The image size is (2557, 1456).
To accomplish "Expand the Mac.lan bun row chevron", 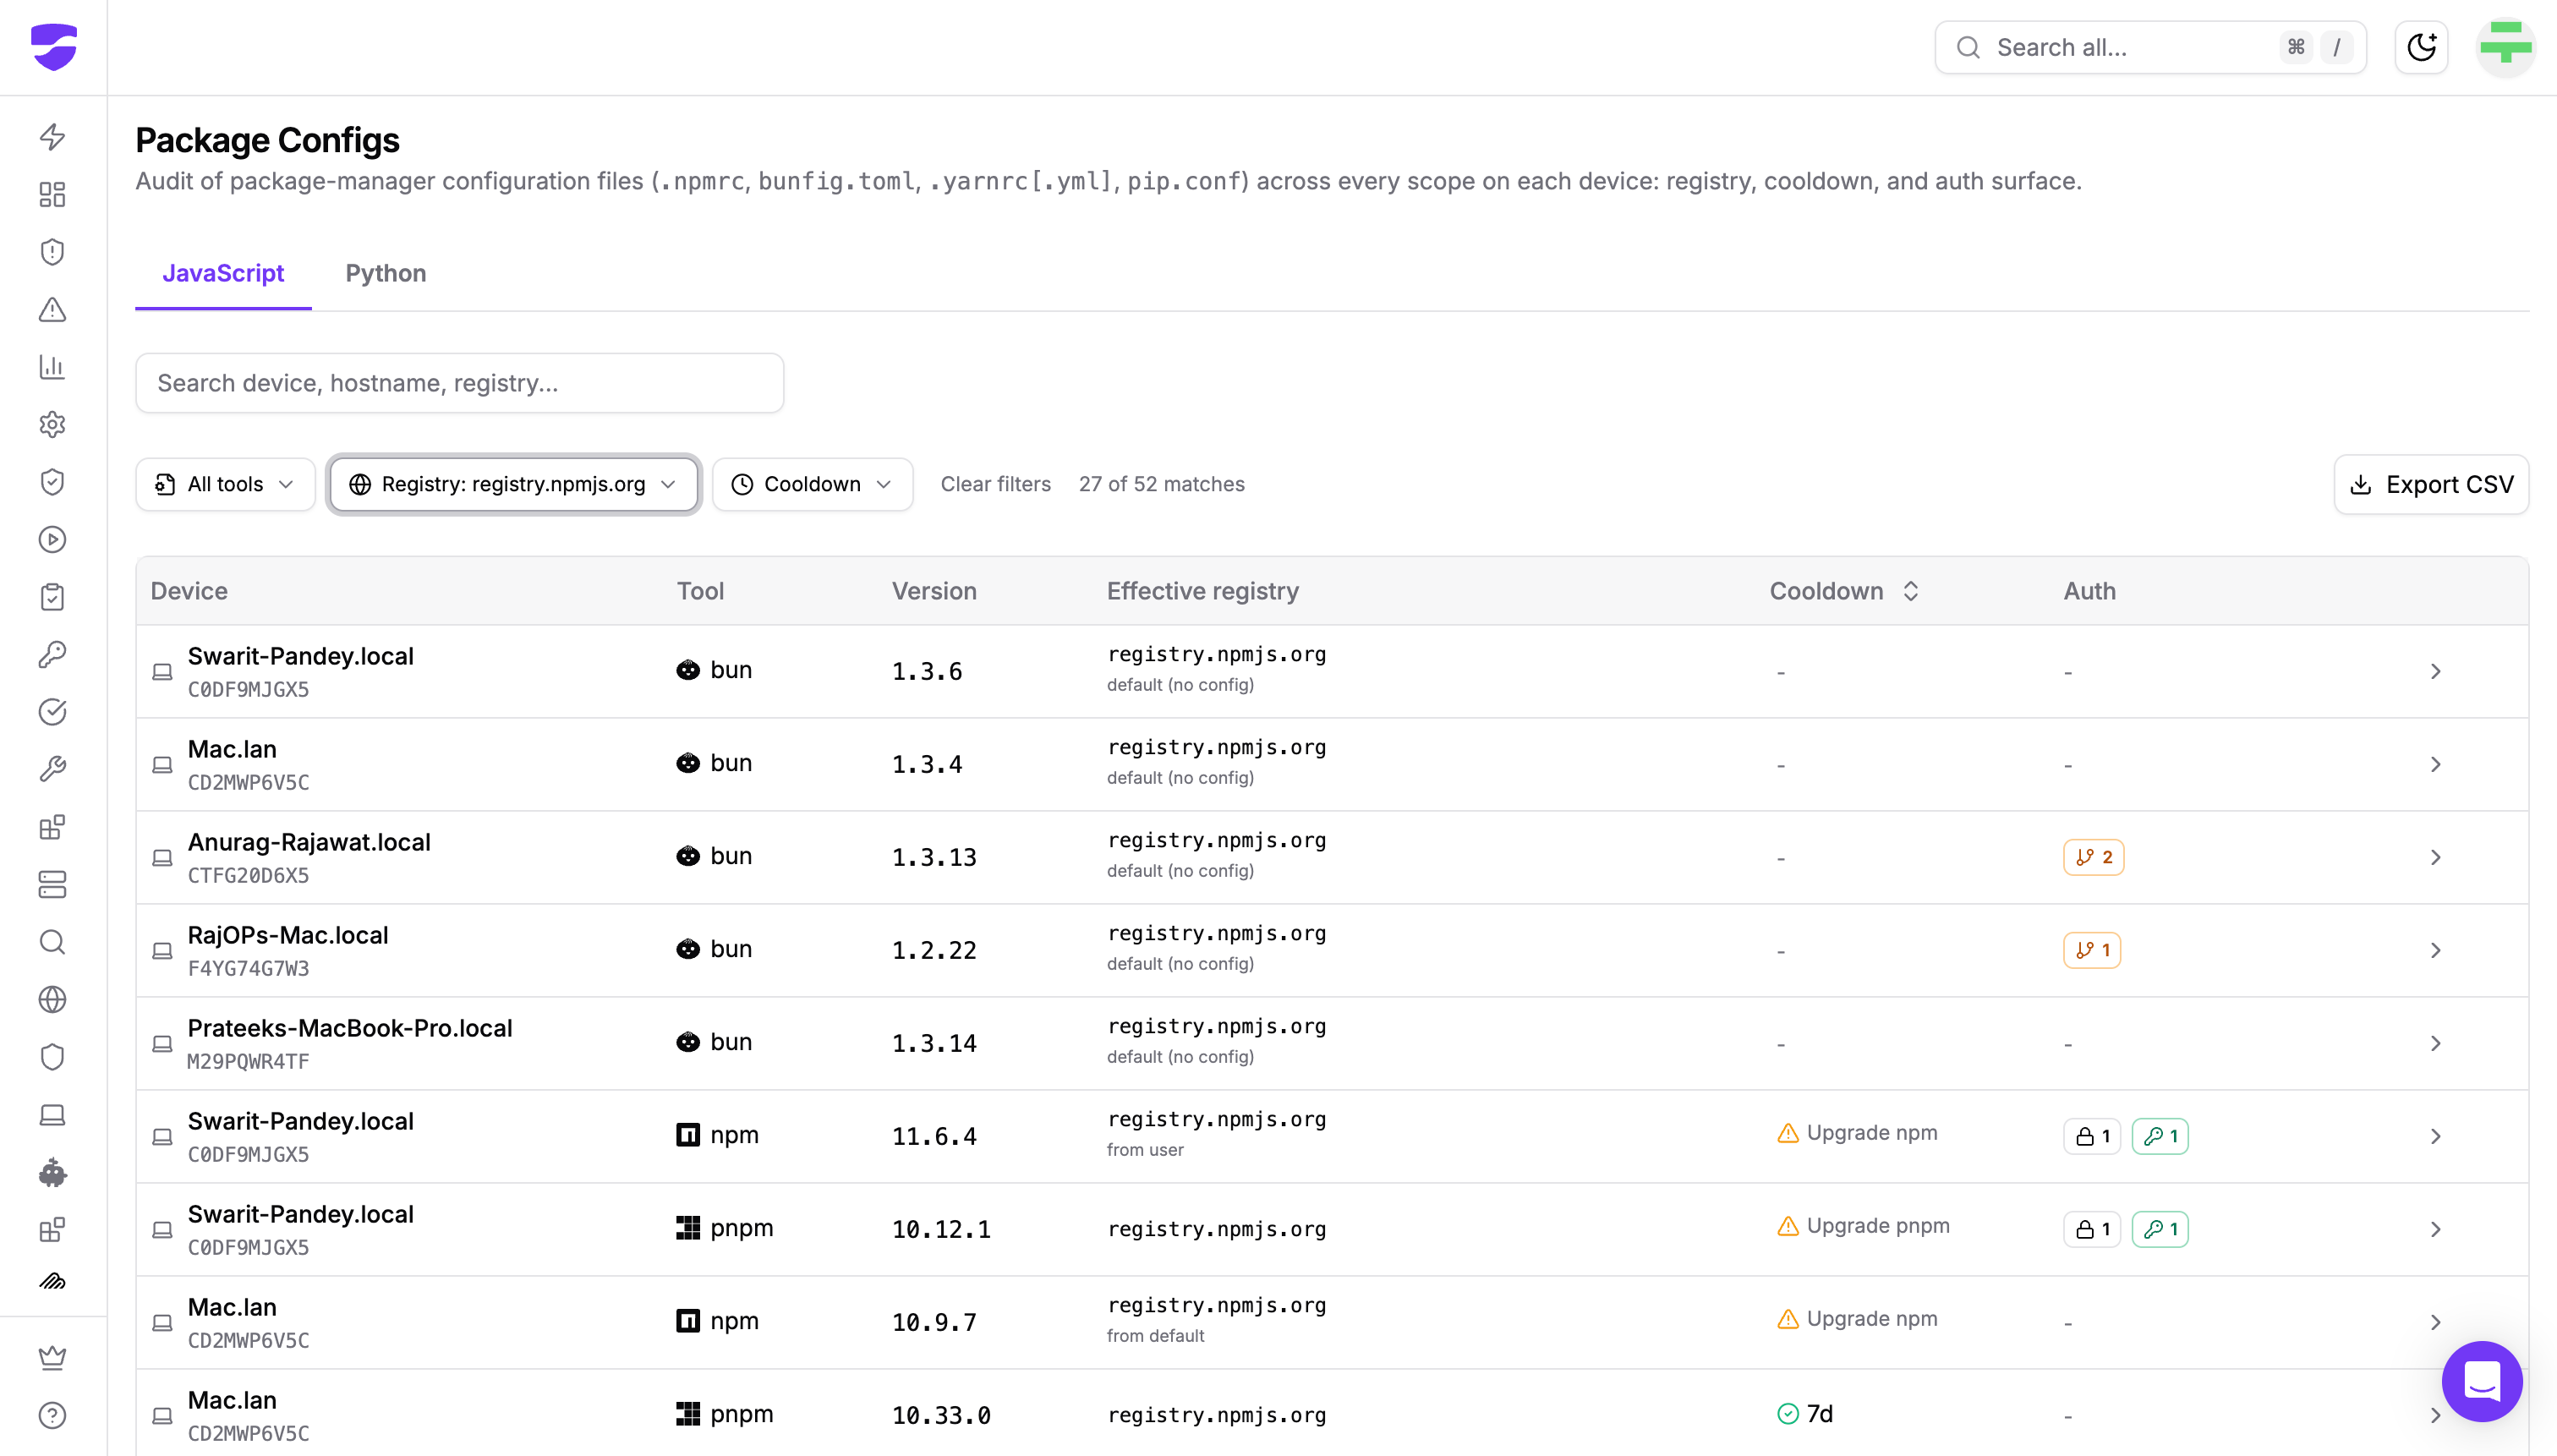I will coord(2436,764).
